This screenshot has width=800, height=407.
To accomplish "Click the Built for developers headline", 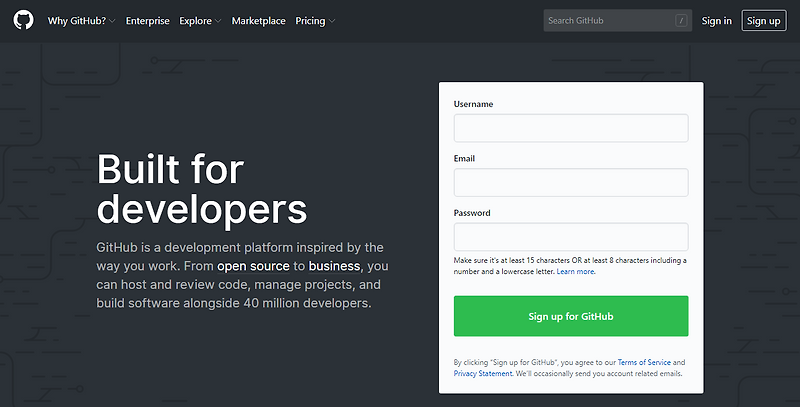I will point(202,189).
